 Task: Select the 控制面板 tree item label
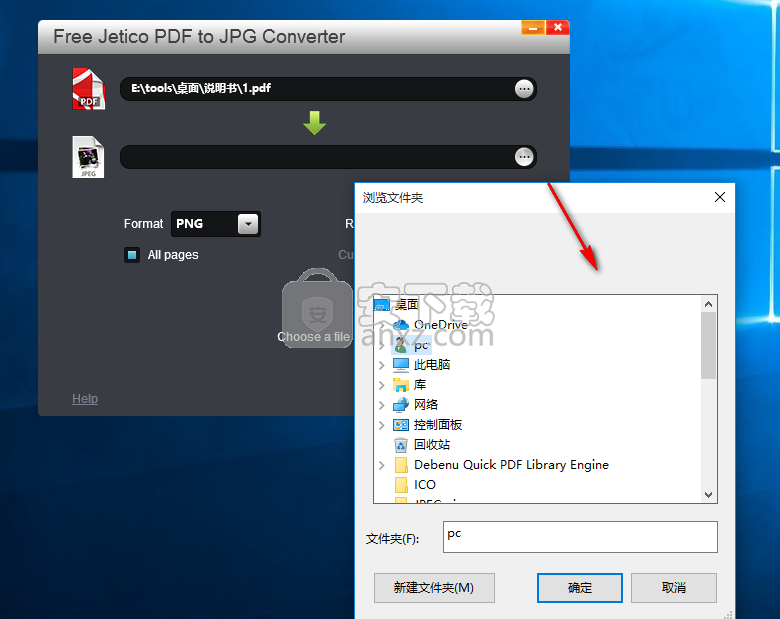click(x=438, y=424)
